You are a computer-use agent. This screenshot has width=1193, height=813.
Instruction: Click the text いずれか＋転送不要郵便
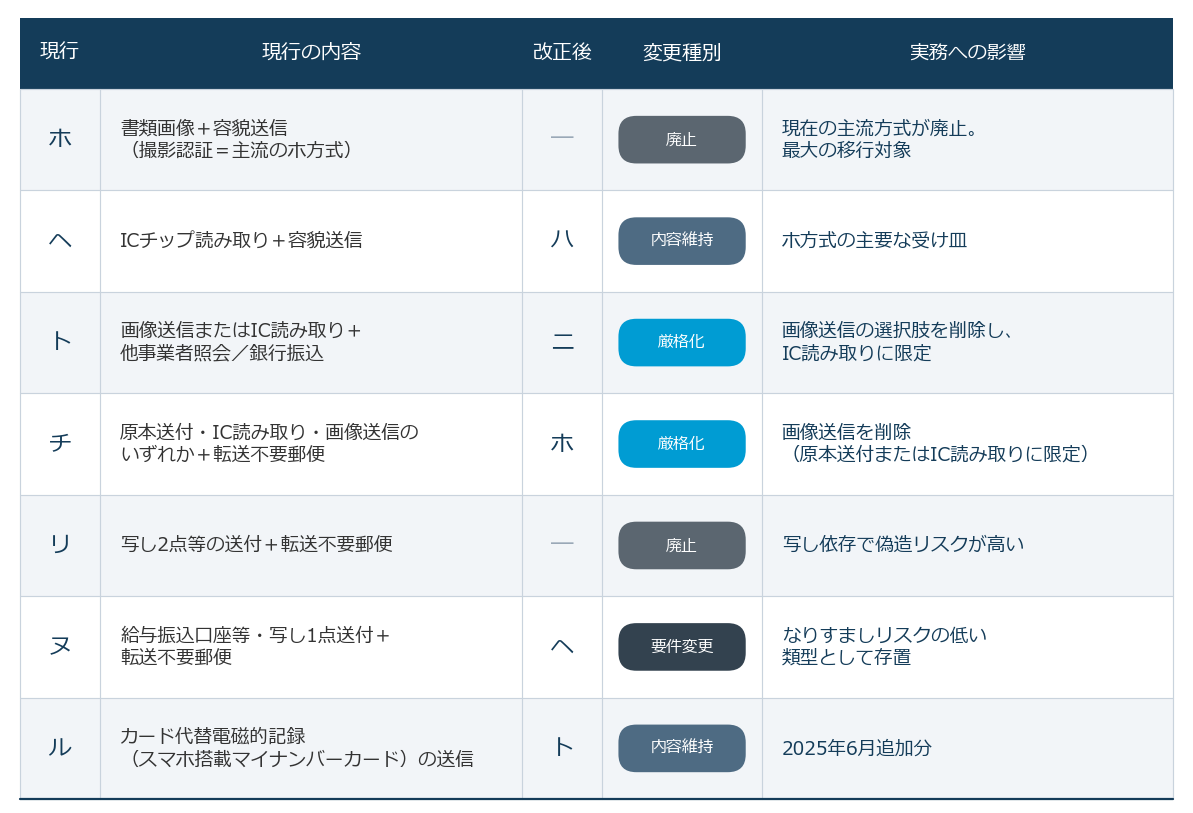(x=222, y=455)
